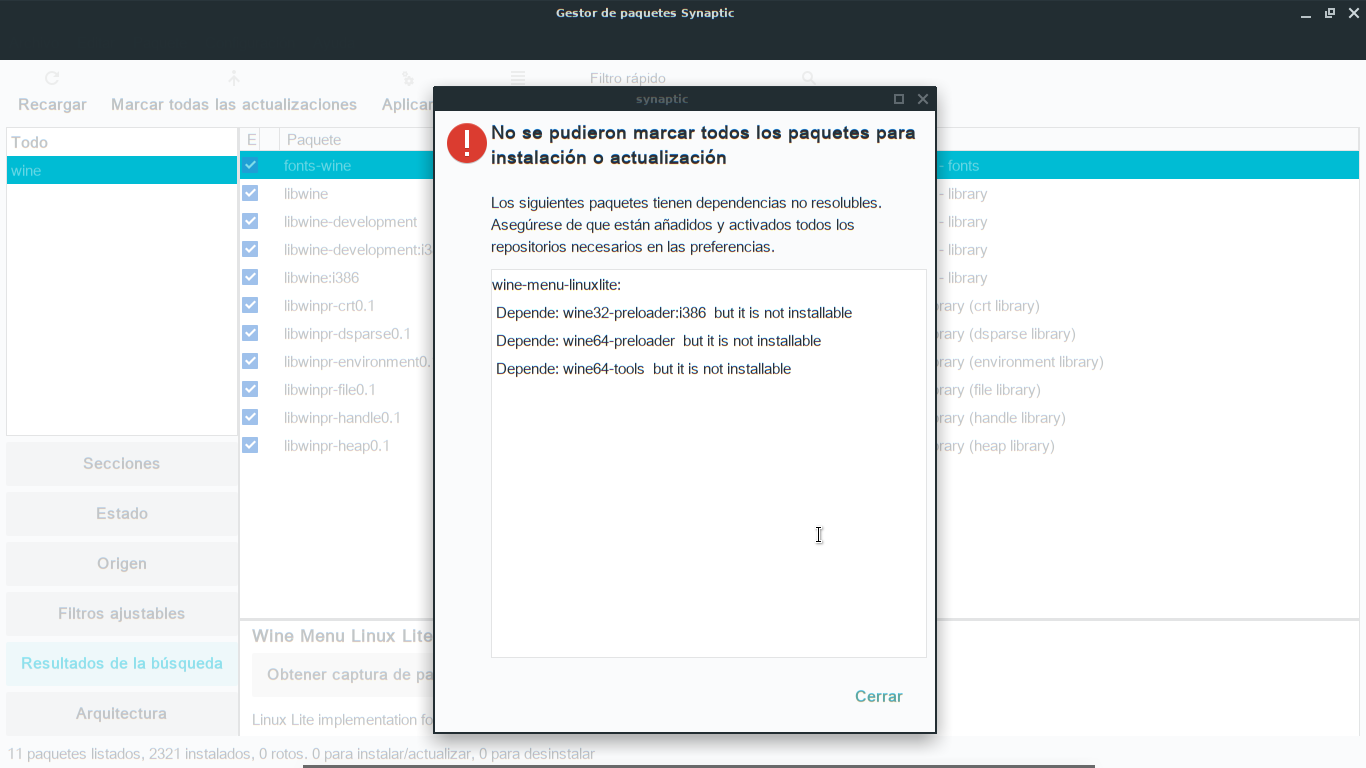Screen dimensions: 1366x768
Task: Click Marcar todas las actualizaciones label
Action: (234, 104)
